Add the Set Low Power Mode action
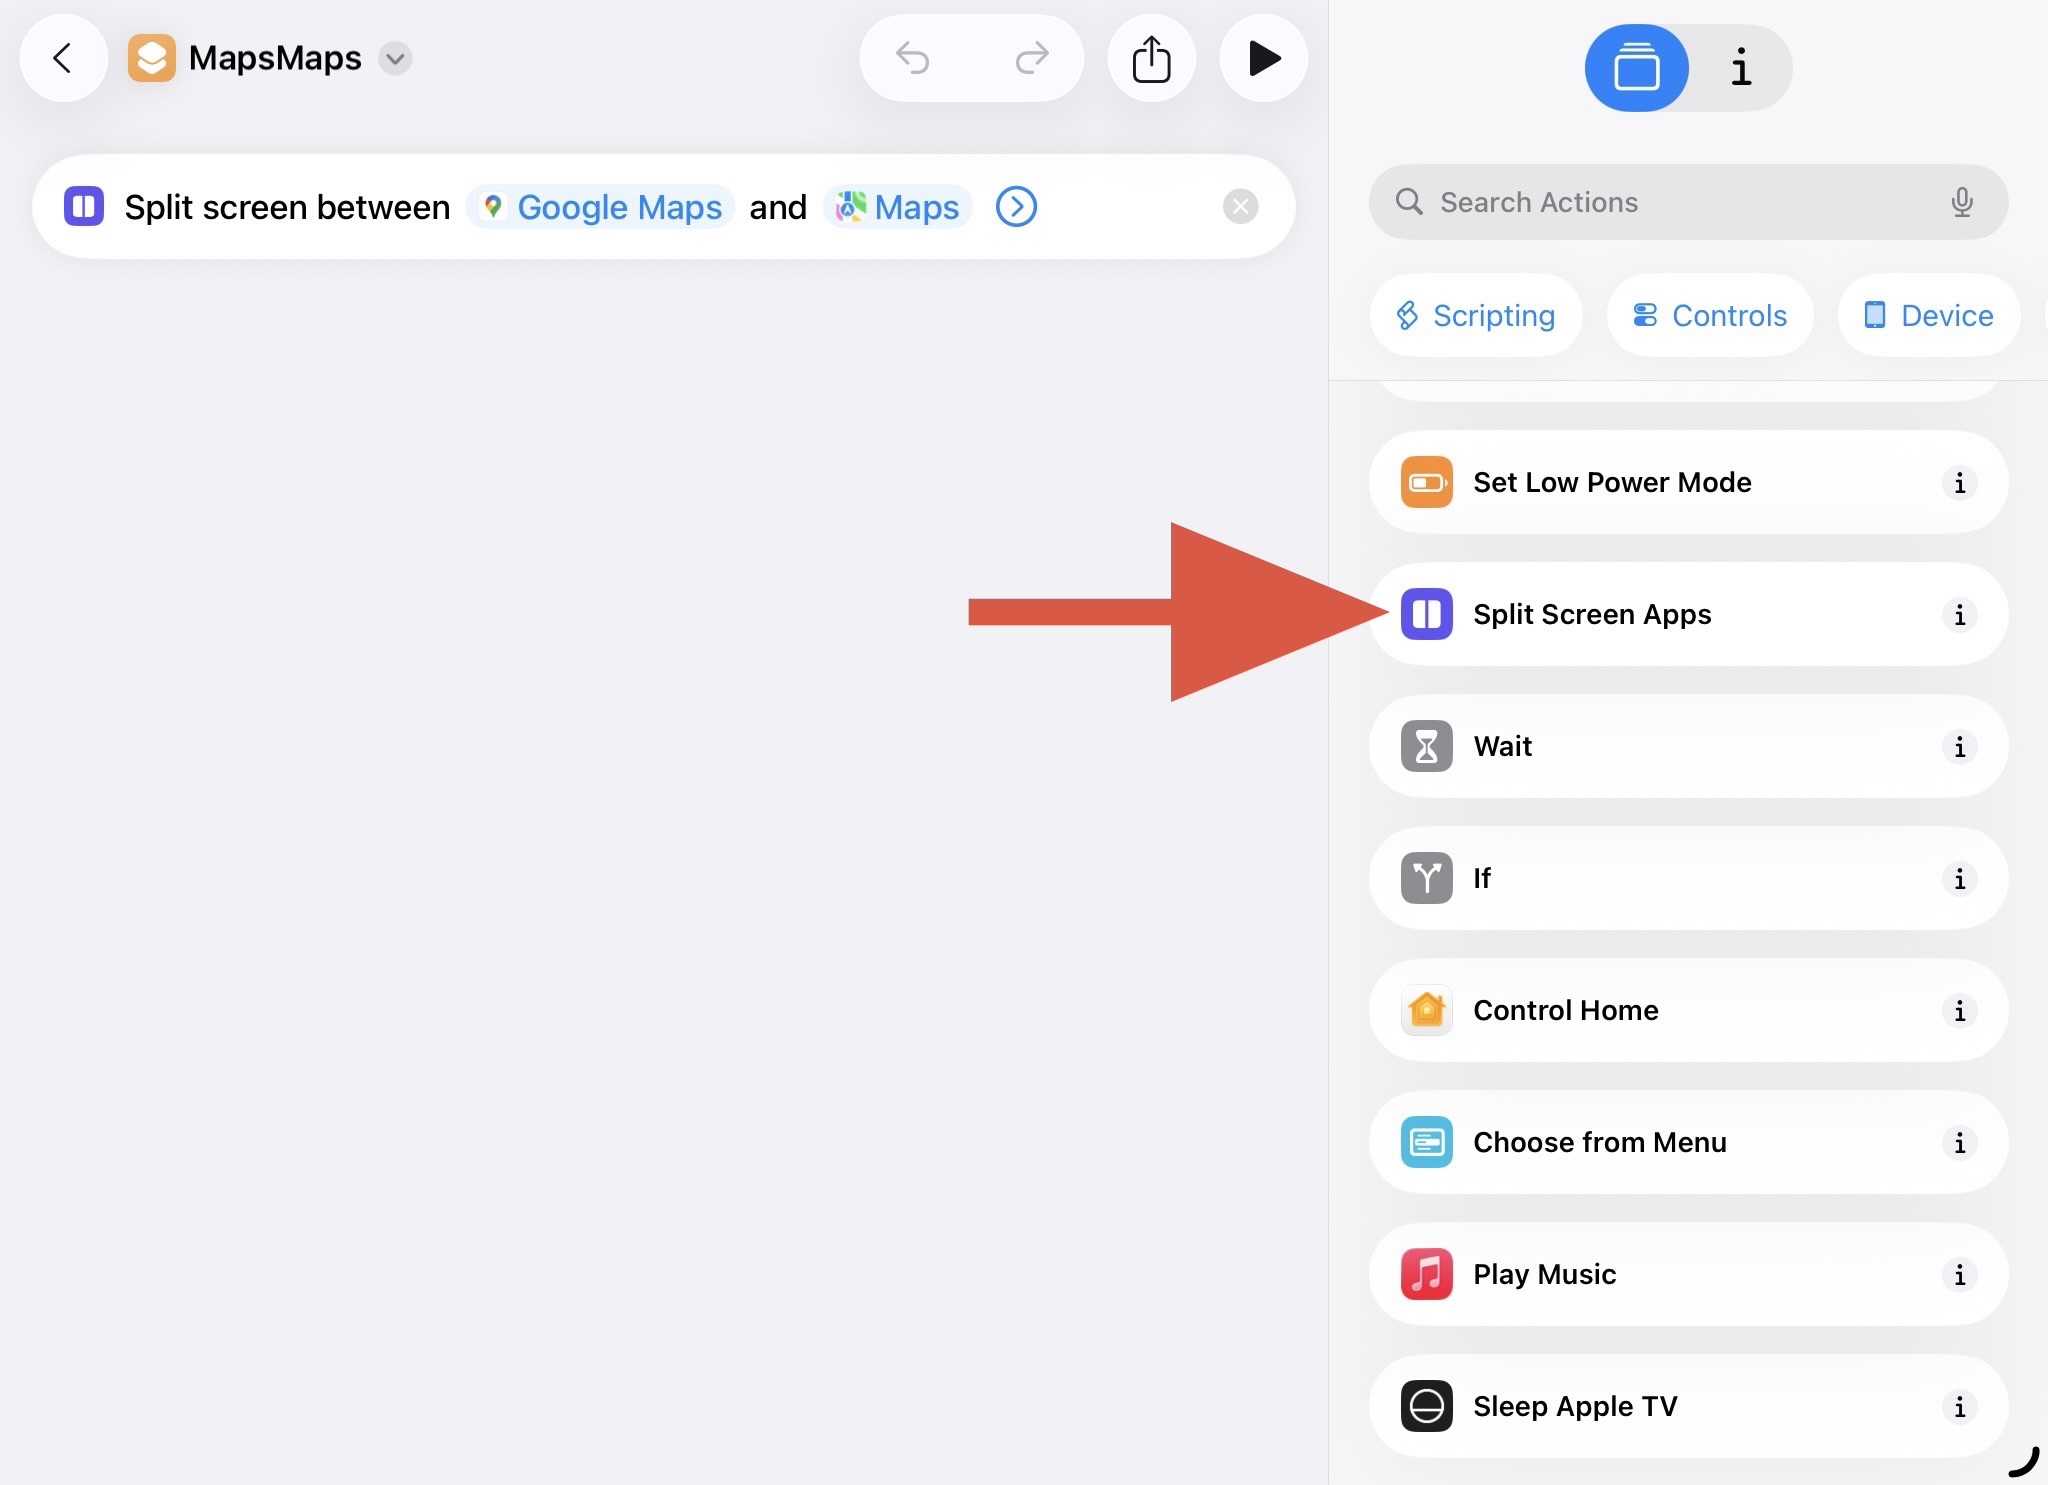The height and width of the screenshot is (1485, 2048). (1688, 482)
